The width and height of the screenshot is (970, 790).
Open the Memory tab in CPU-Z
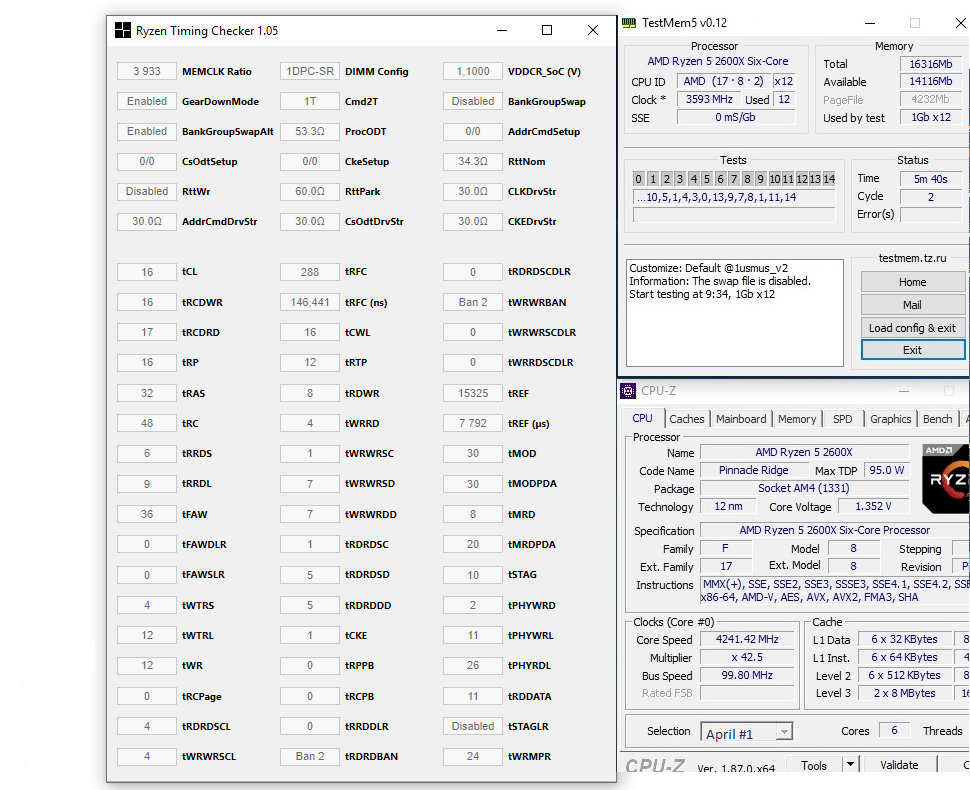797,419
